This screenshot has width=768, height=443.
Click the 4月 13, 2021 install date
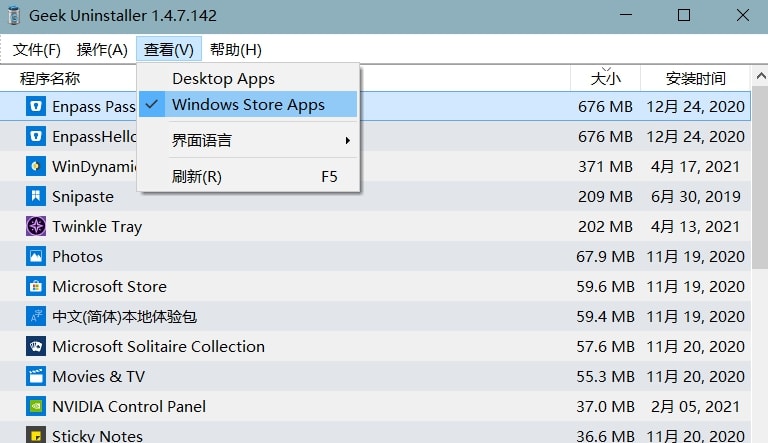tap(695, 226)
